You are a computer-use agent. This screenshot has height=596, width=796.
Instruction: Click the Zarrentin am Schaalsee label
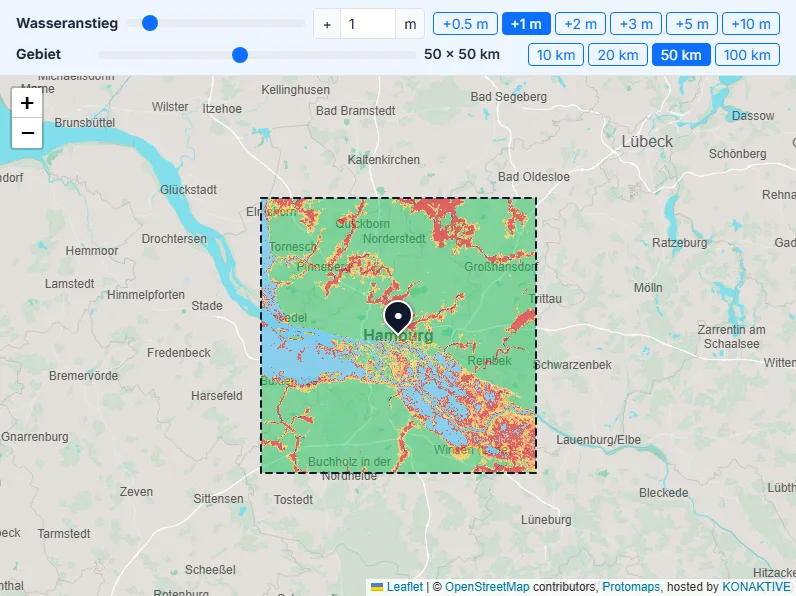(x=732, y=337)
